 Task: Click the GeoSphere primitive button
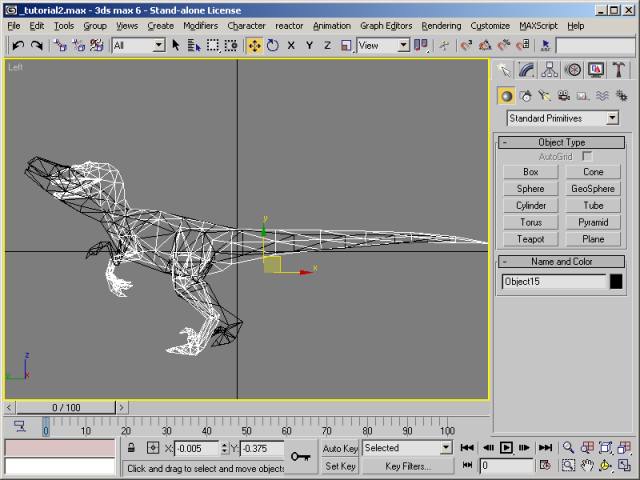593,188
